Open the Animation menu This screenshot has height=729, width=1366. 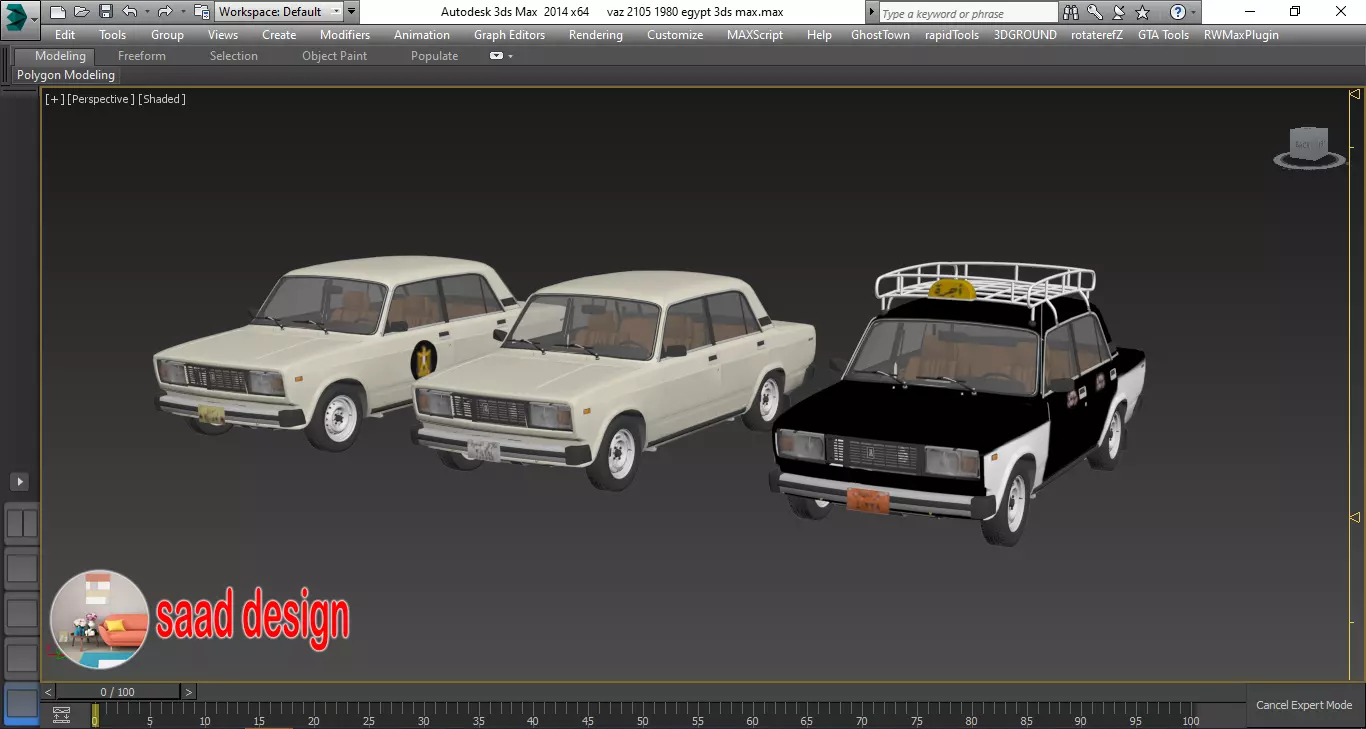422,35
